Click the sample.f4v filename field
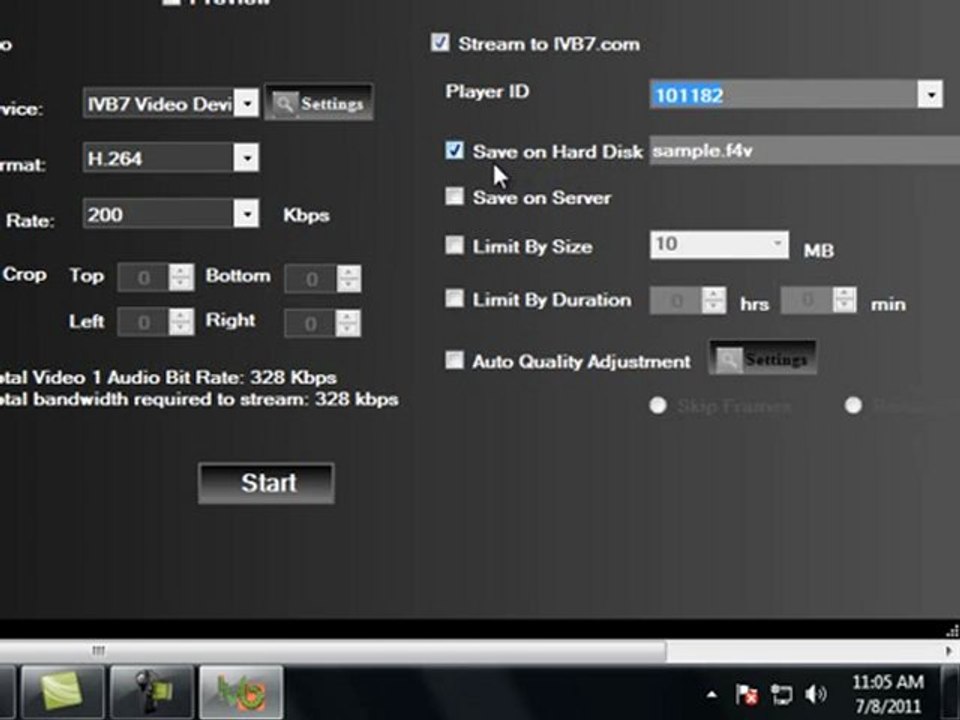Screen dimensions: 960x720 pos(804,151)
